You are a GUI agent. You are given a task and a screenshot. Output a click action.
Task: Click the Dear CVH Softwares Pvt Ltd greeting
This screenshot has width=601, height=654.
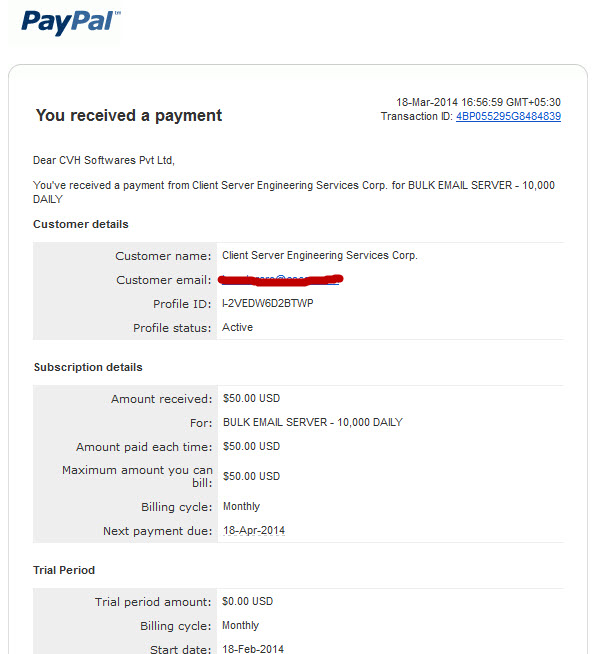click(104, 160)
